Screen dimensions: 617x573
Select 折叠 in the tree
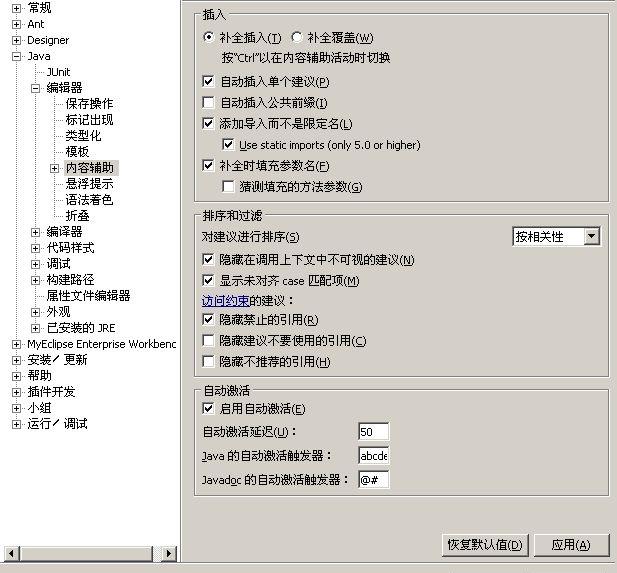pos(77,216)
